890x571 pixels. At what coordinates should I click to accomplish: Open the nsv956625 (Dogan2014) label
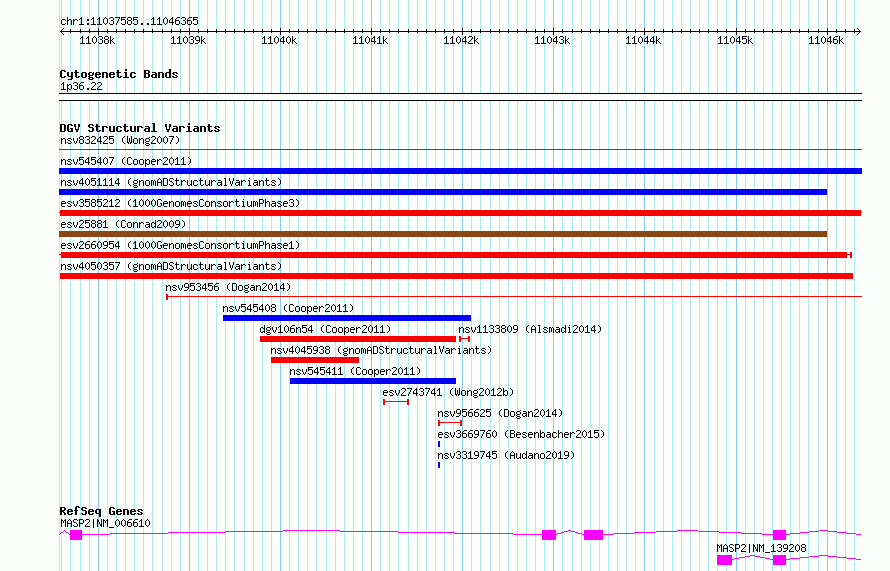(499, 413)
